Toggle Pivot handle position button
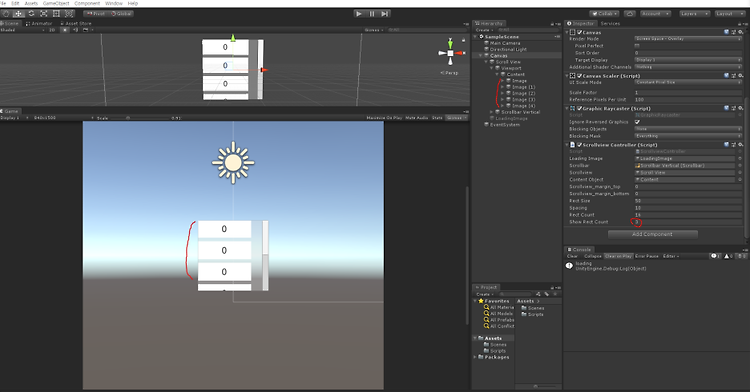 (96, 14)
